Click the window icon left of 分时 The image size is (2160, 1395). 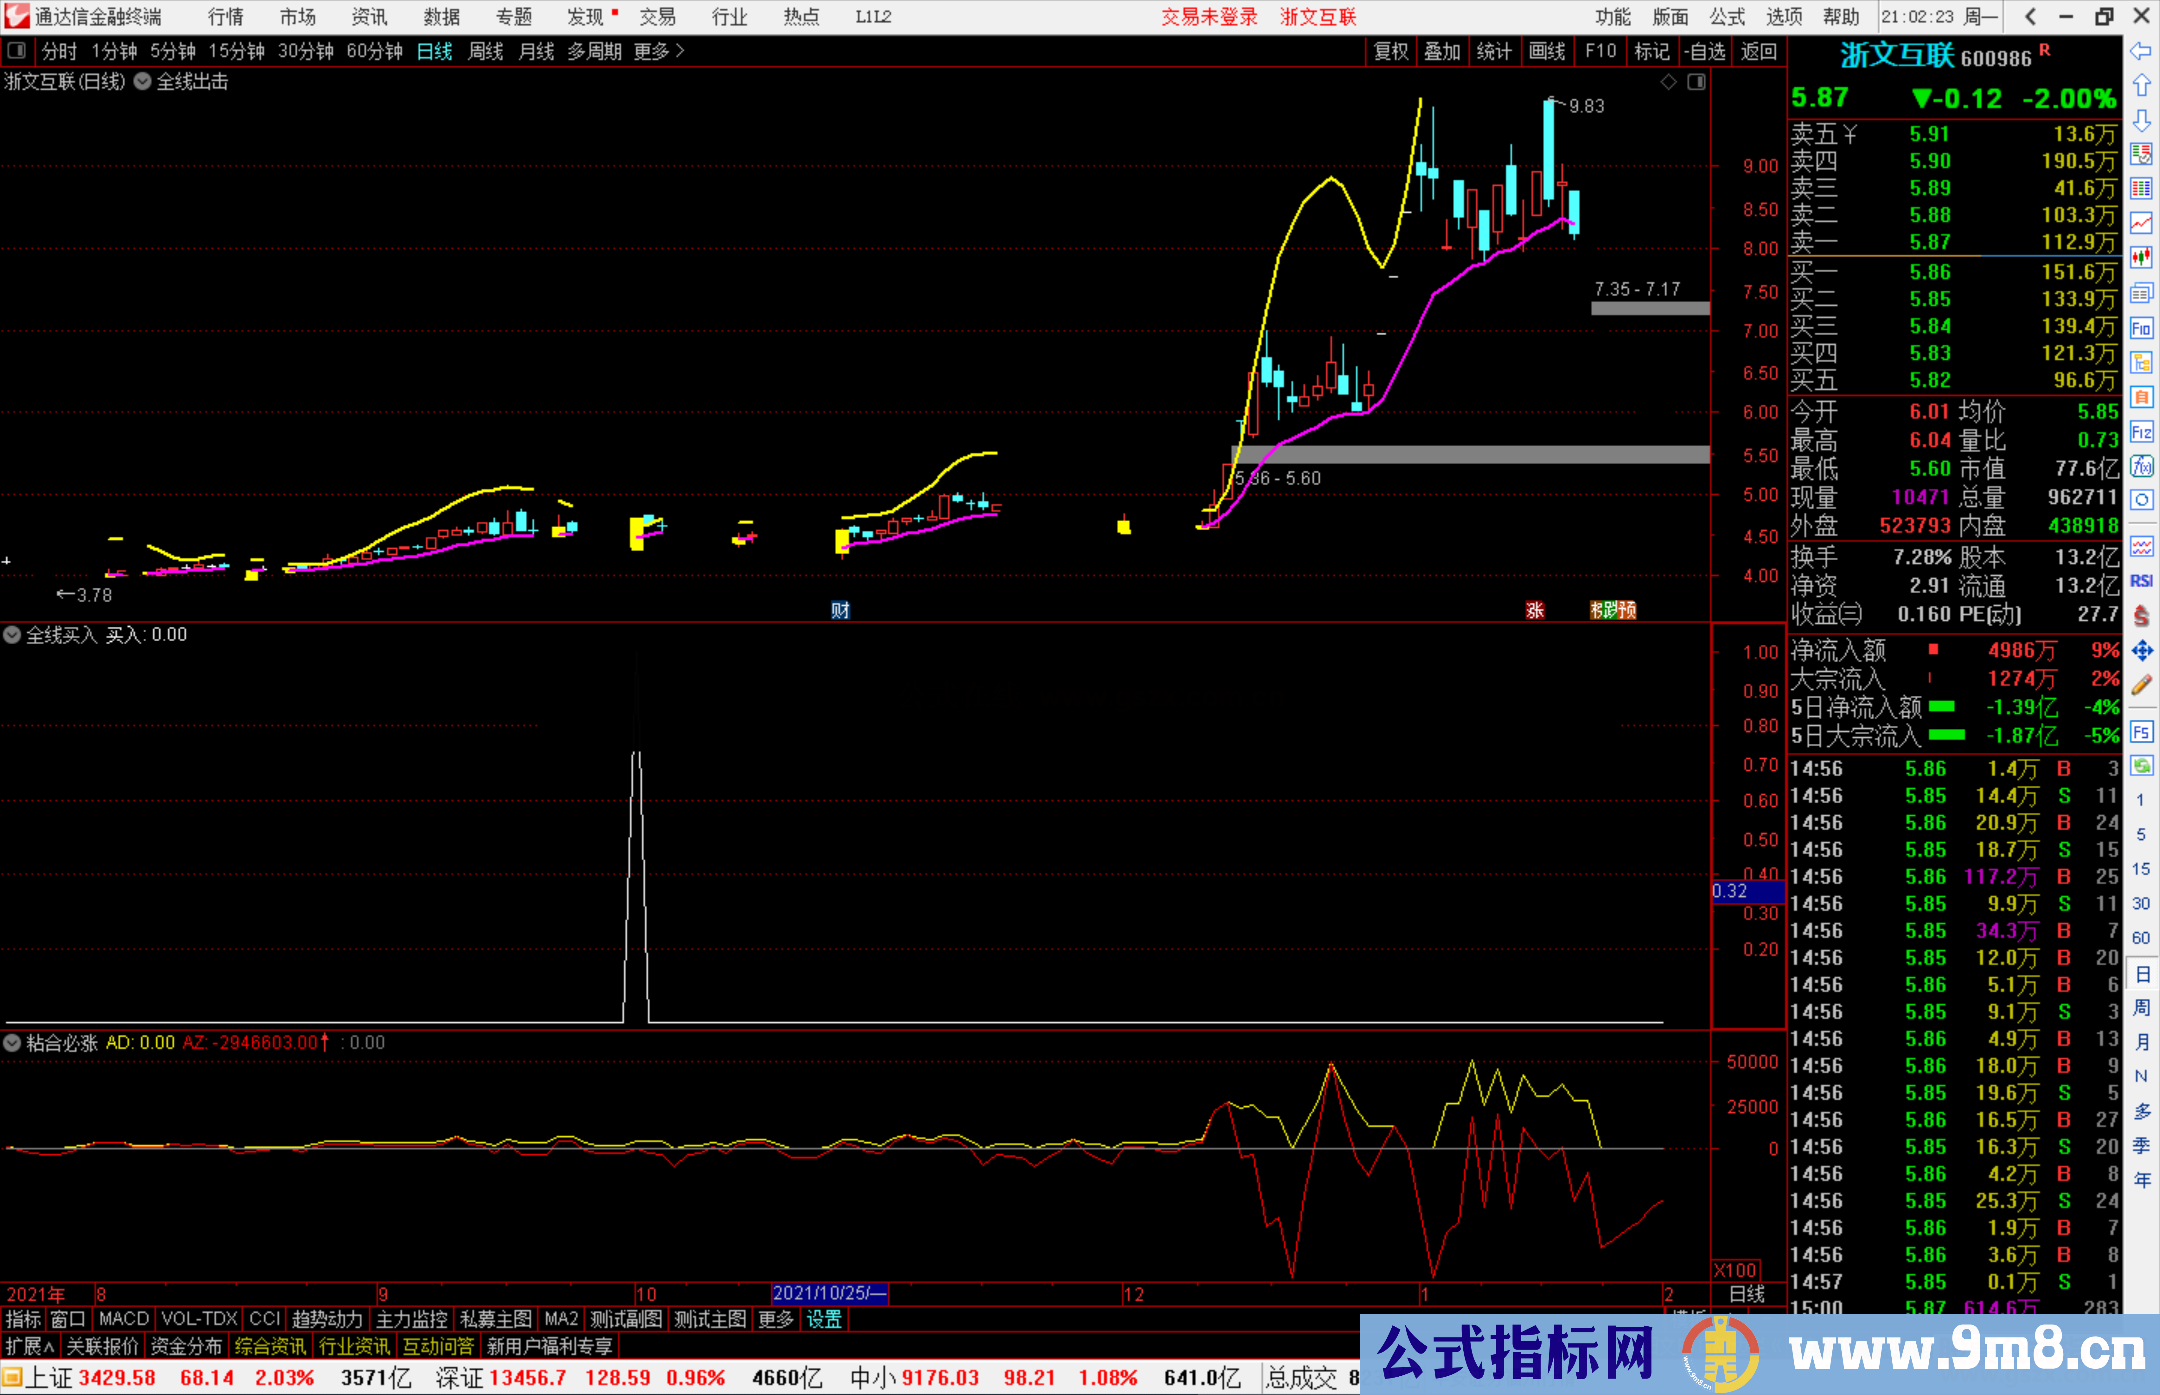pos(17,50)
